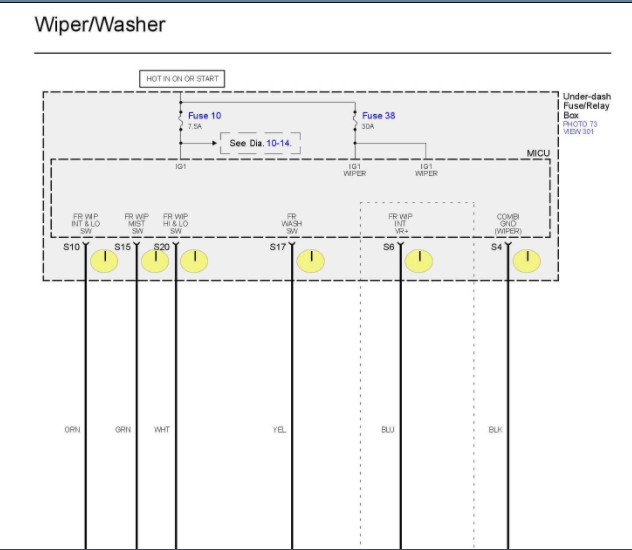This screenshot has width=632, height=550.
Task: Click the MICU label
Action: pos(538,153)
